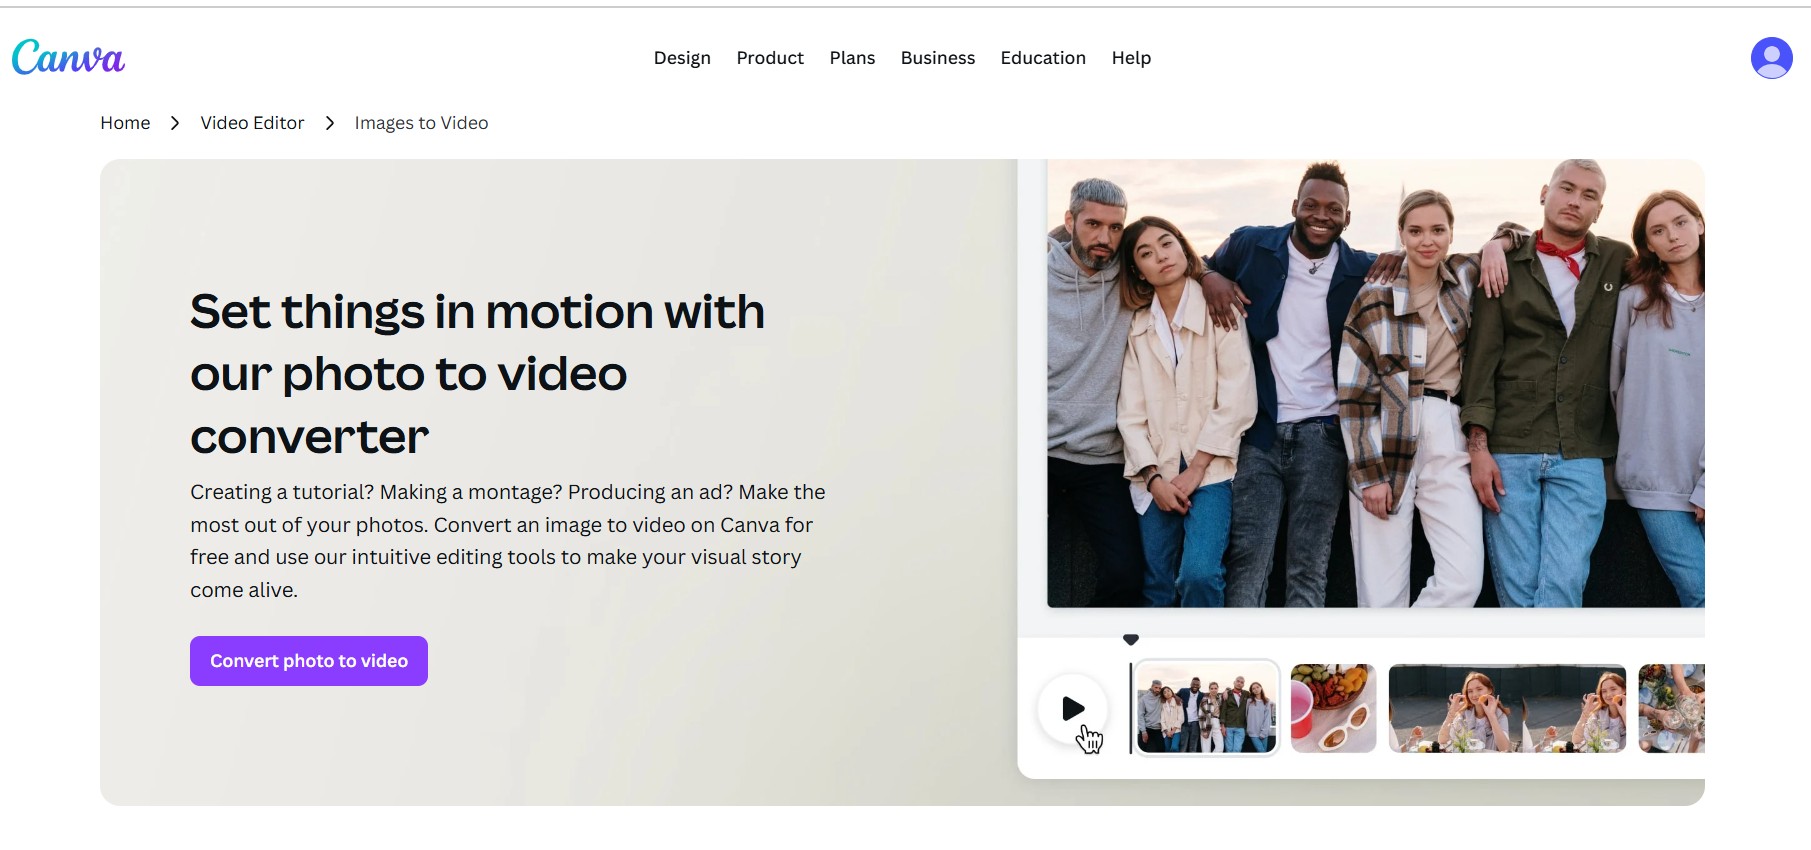Go to Home breadcrumb
1811x850 pixels.
point(125,123)
